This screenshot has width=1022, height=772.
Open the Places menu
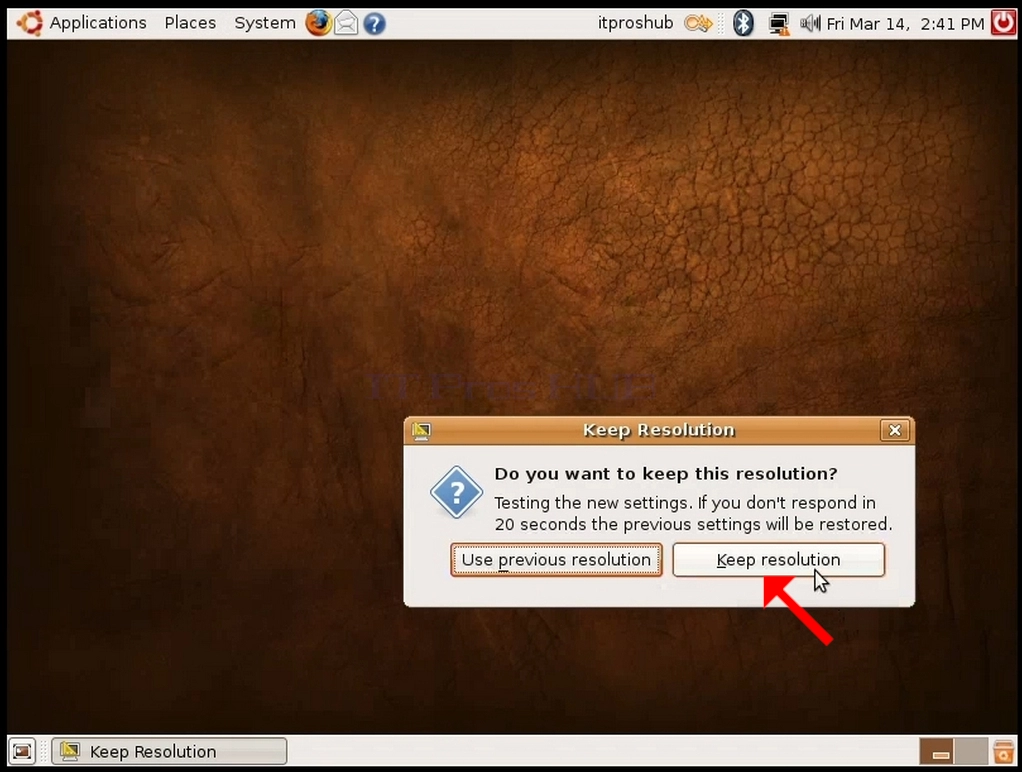pyautogui.click(x=190, y=23)
